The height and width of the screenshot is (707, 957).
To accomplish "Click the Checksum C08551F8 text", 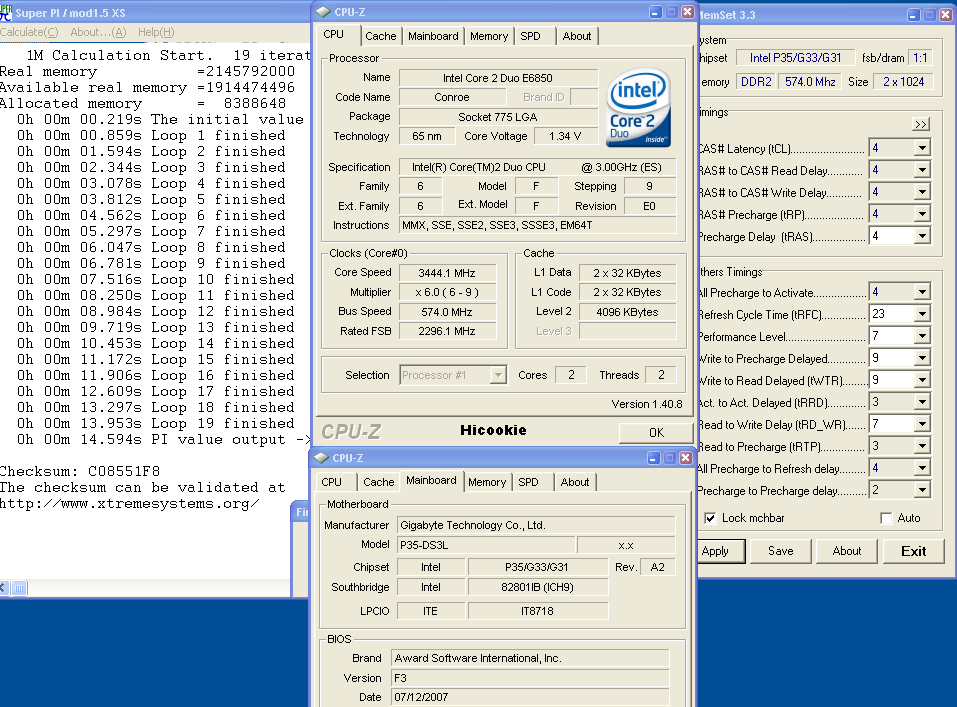I will coord(80,471).
